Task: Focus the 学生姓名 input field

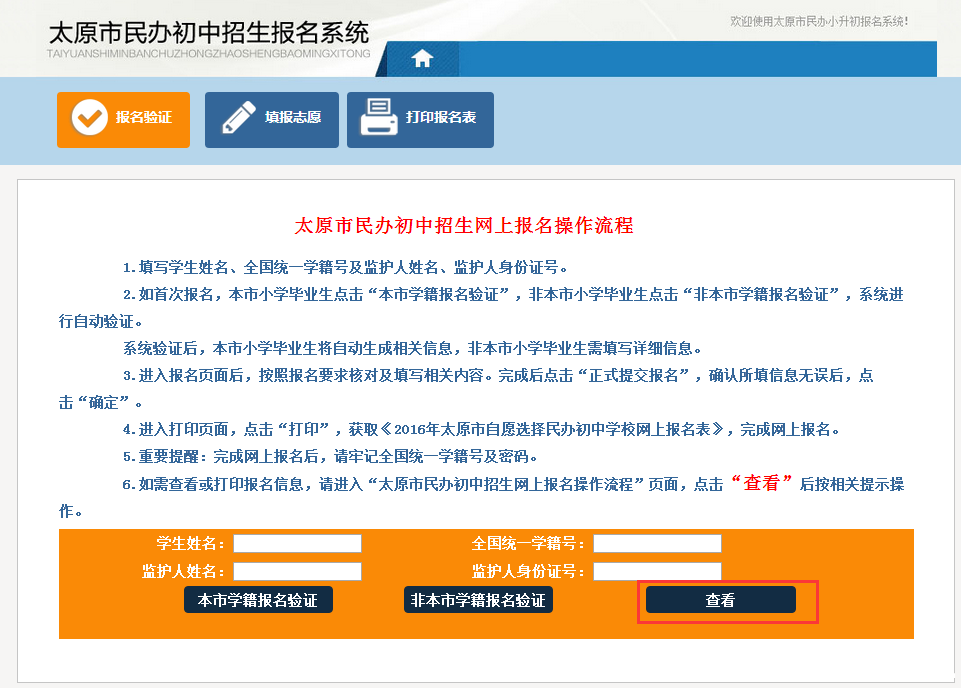Action: point(297,544)
